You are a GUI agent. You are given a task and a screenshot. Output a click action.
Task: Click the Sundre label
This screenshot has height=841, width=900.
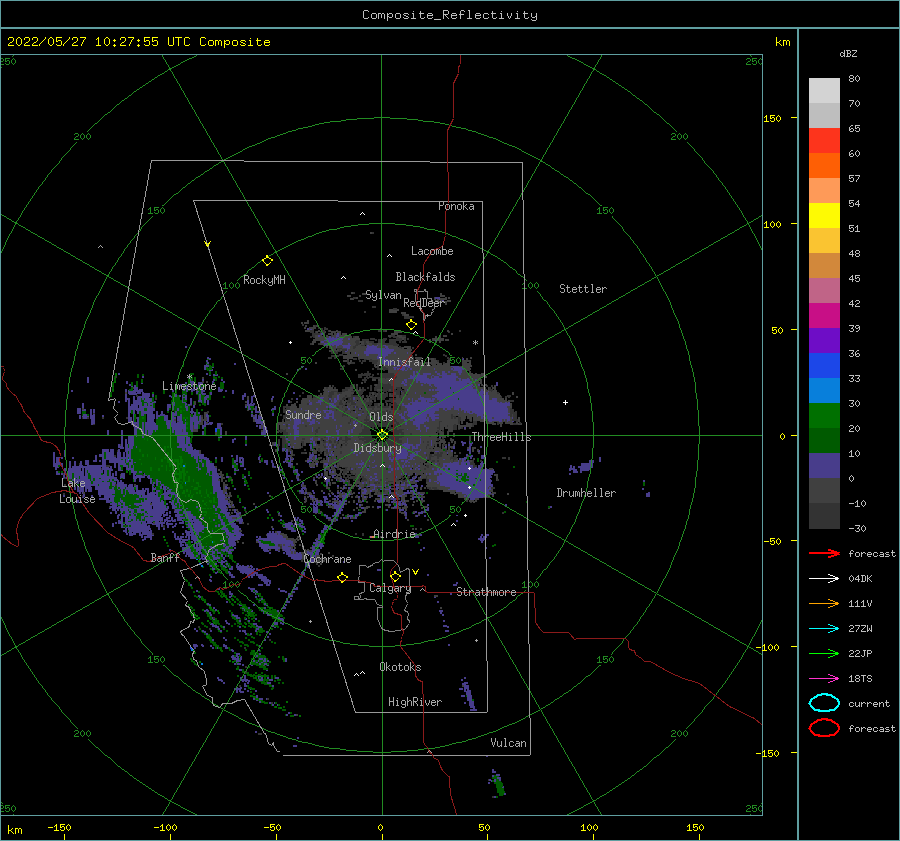(x=303, y=414)
